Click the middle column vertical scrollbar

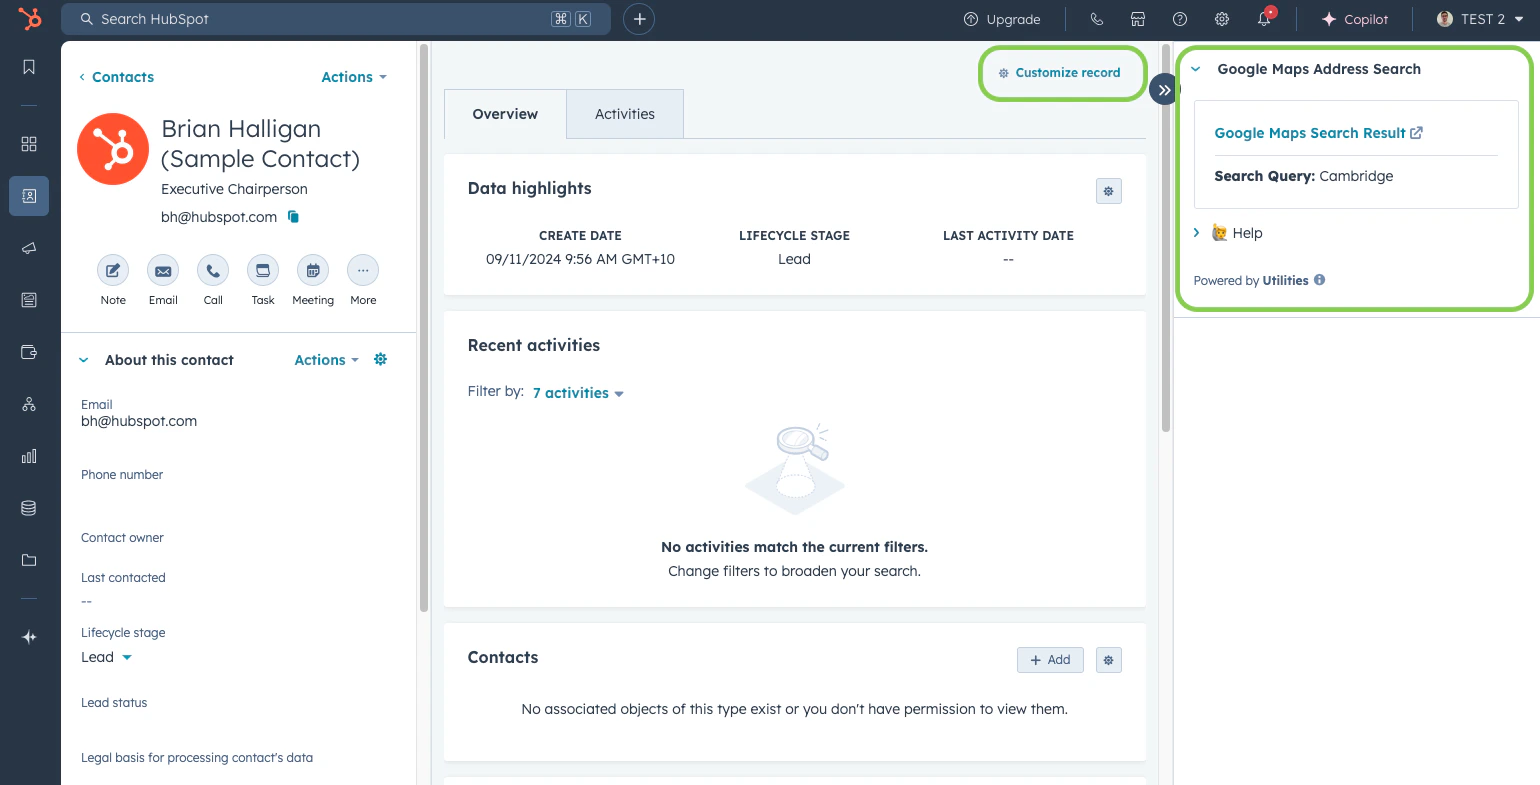(x=1166, y=238)
